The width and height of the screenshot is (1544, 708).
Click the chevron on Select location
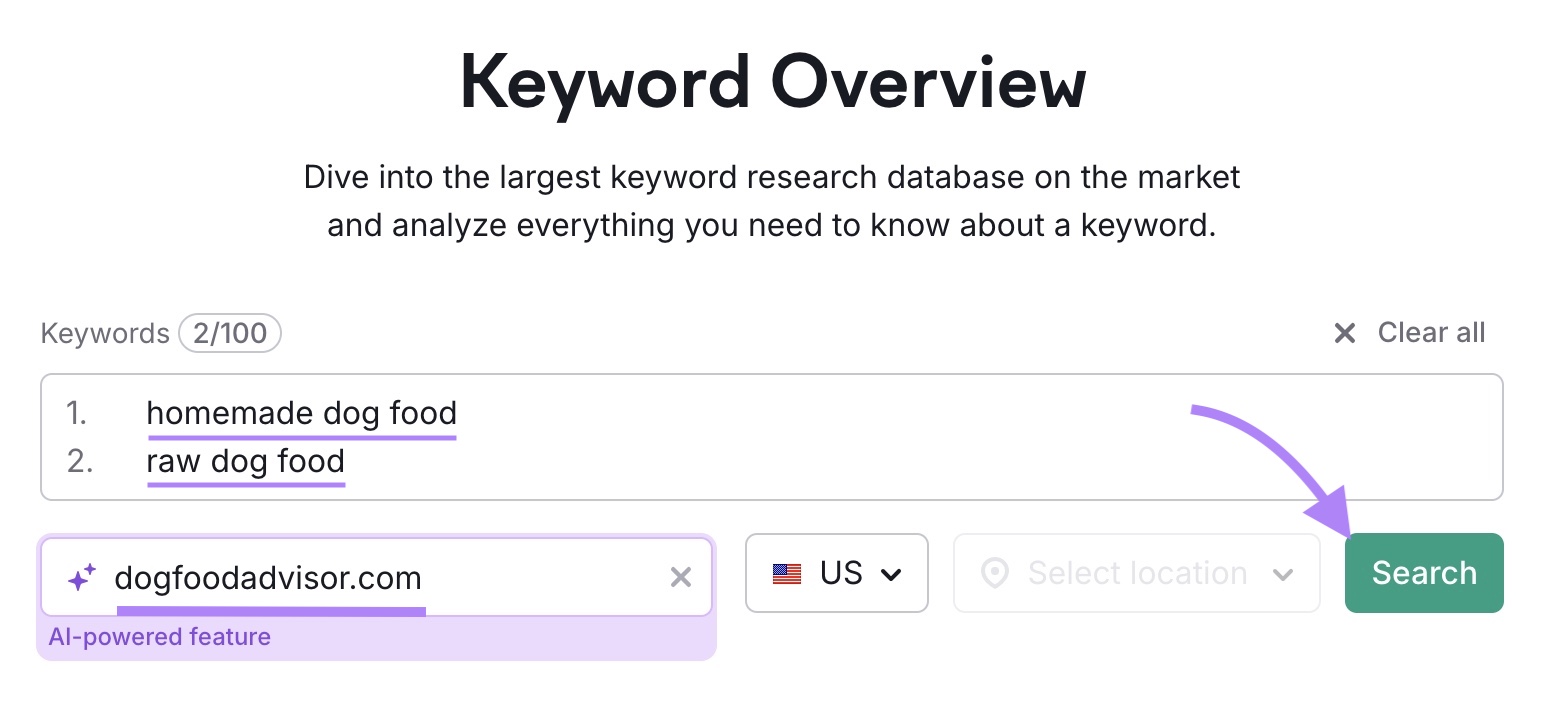(x=1285, y=573)
